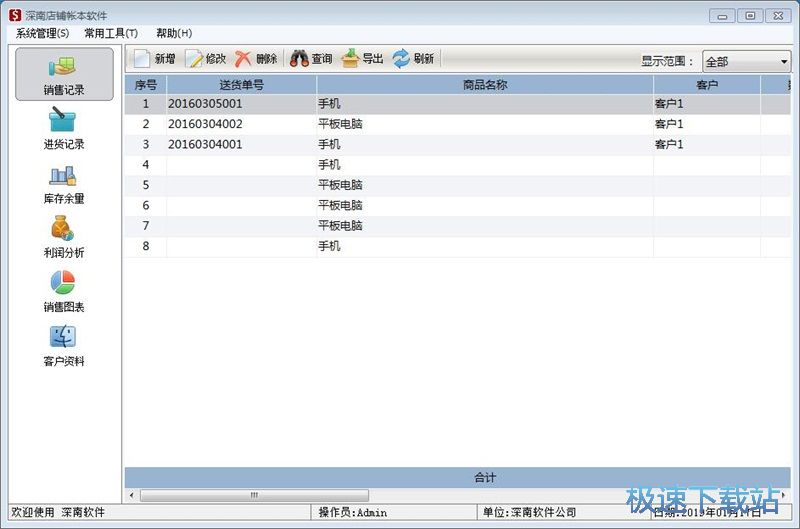Close the 深南店铺帐本软件 window
Image resolution: width=800 pixels, height=529 pixels.
778,16
